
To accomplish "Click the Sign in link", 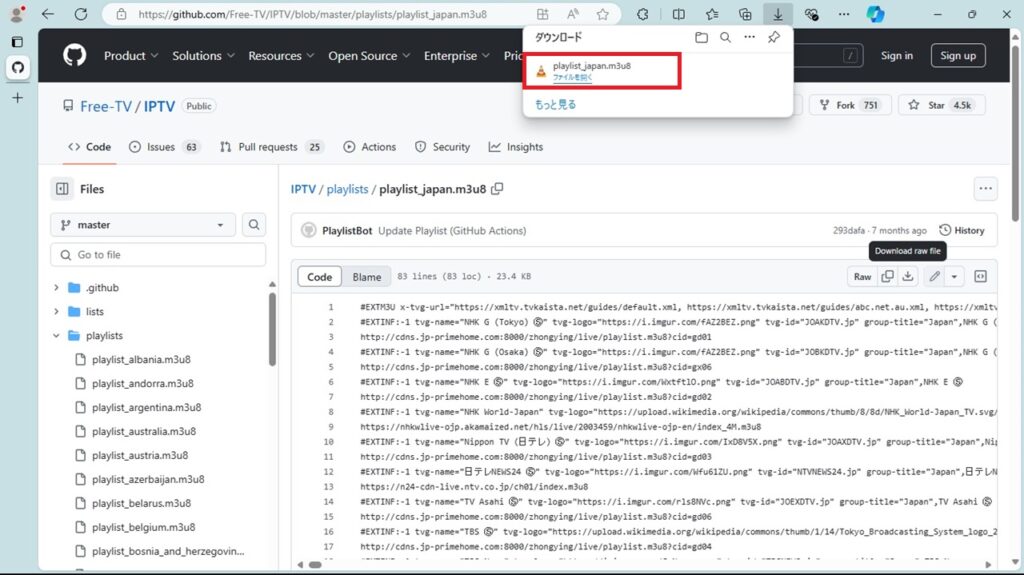I will [897, 56].
